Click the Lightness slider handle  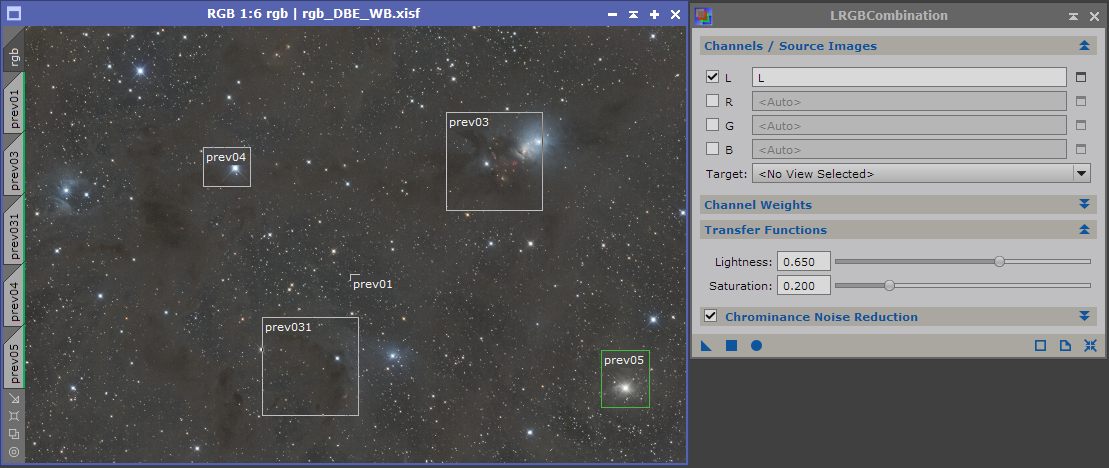[999, 262]
